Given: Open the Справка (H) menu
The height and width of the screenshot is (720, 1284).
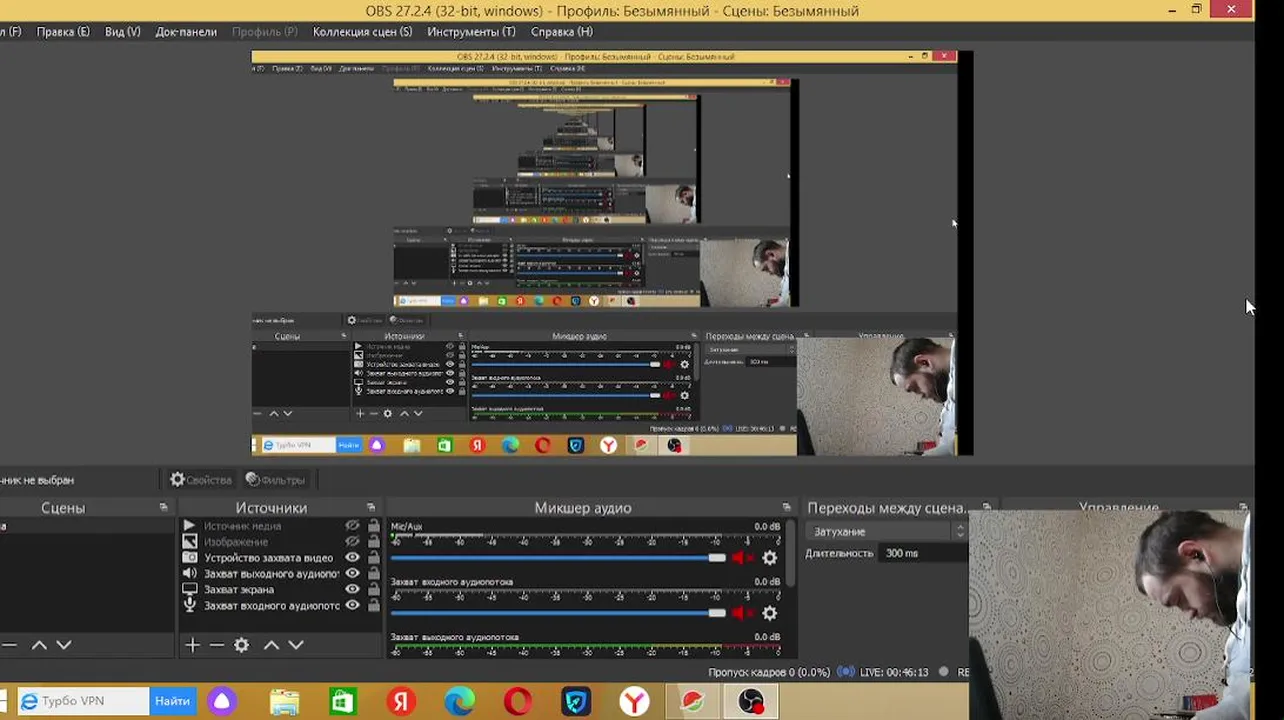Looking at the screenshot, I should (561, 32).
